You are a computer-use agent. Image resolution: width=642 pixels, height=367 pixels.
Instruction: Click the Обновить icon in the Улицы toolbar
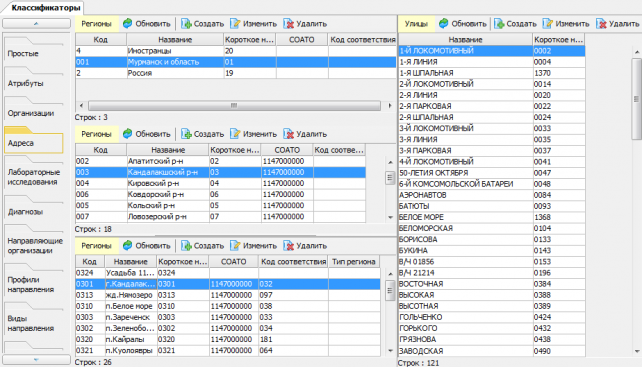tap(443, 23)
